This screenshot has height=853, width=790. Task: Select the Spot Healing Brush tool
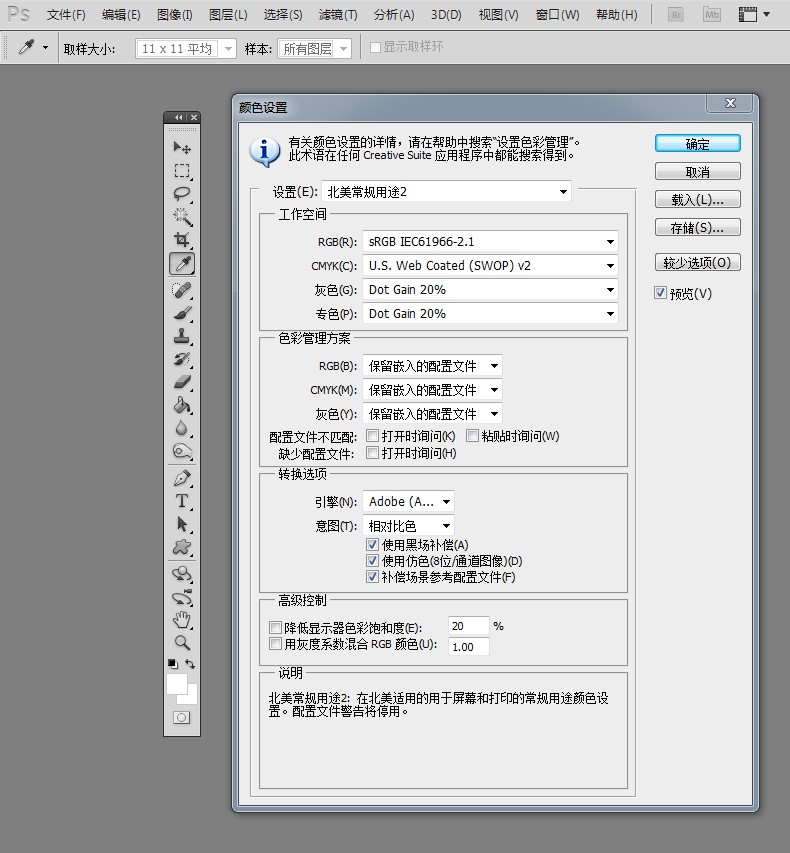coord(182,290)
